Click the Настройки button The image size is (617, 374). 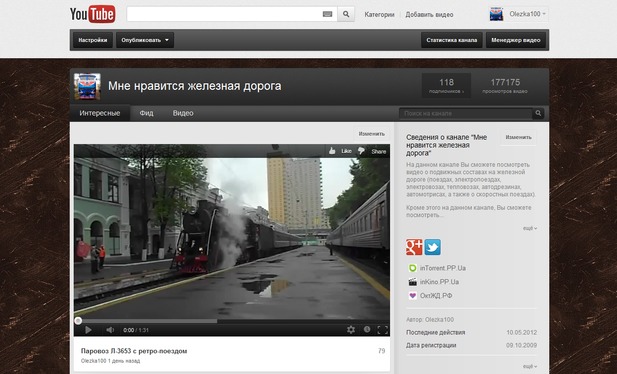(93, 40)
